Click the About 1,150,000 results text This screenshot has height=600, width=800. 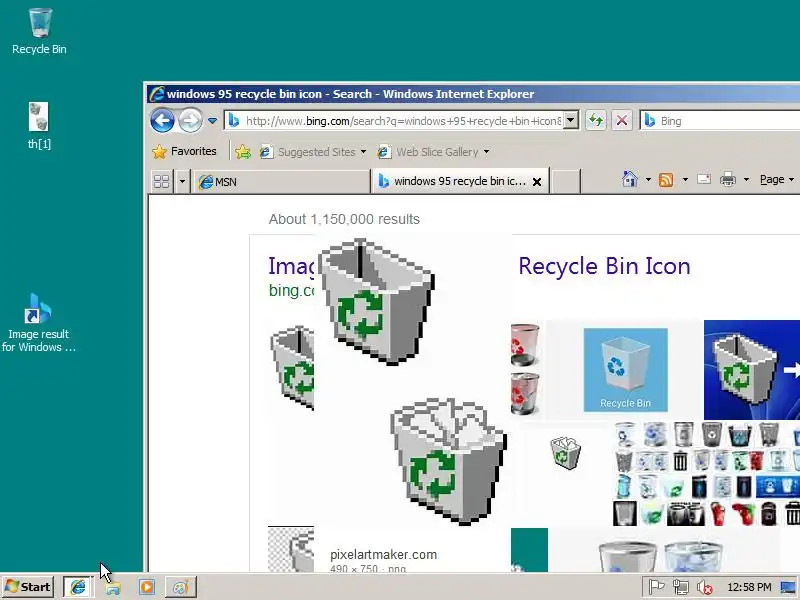tap(344, 219)
